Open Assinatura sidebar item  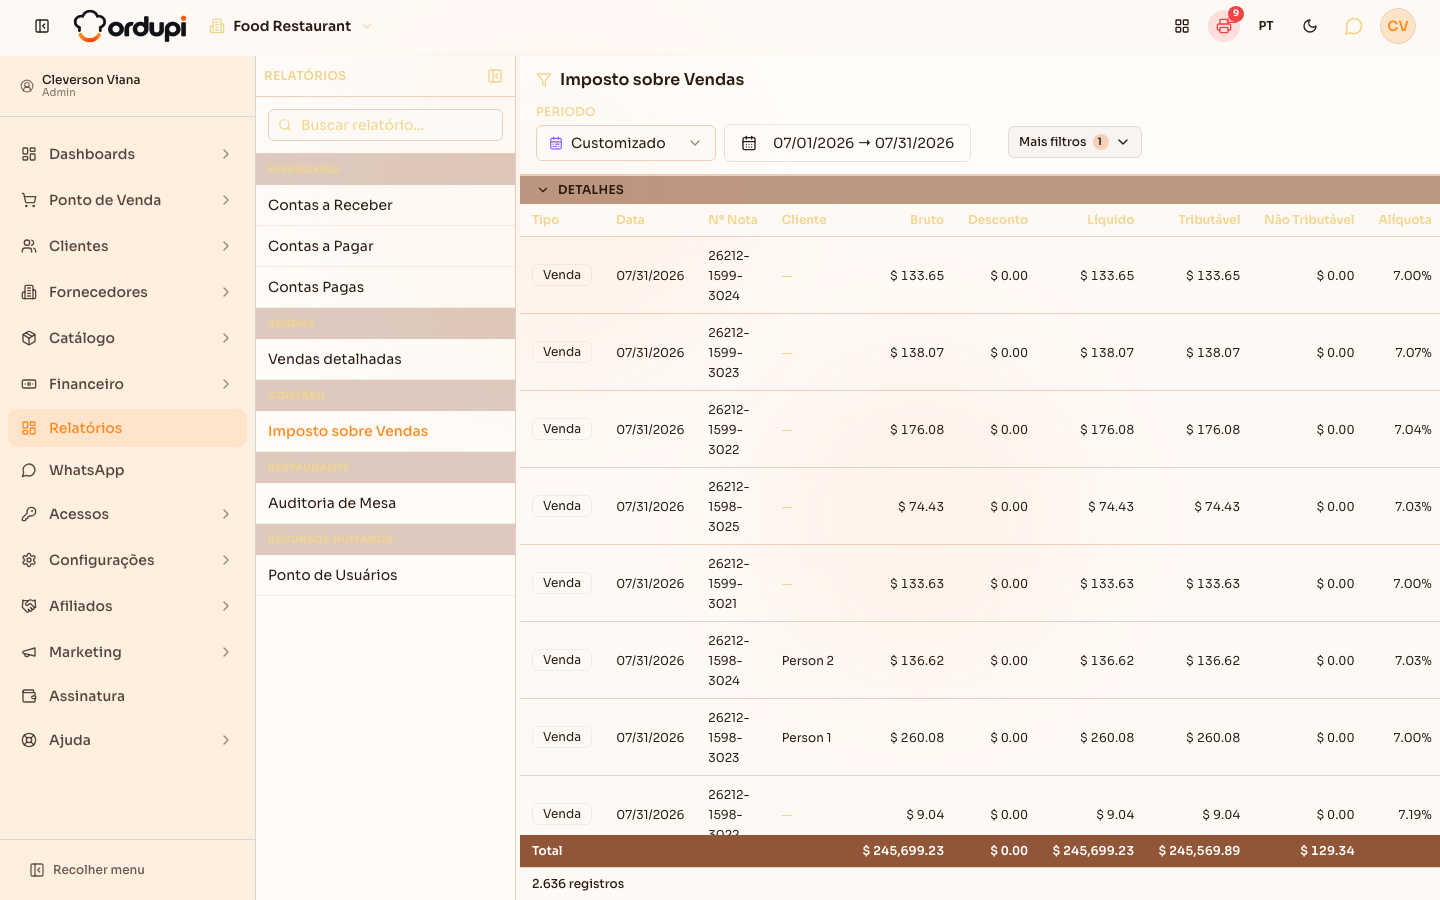(x=127, y=696)
